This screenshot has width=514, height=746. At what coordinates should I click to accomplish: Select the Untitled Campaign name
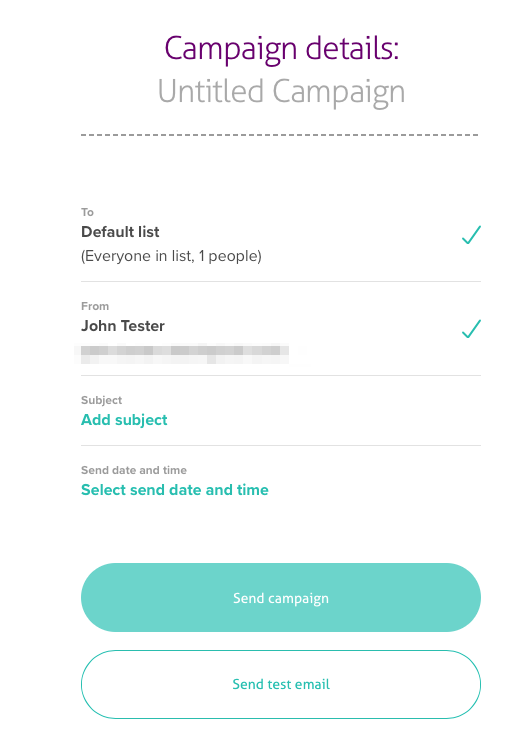[x=281, y=92]
